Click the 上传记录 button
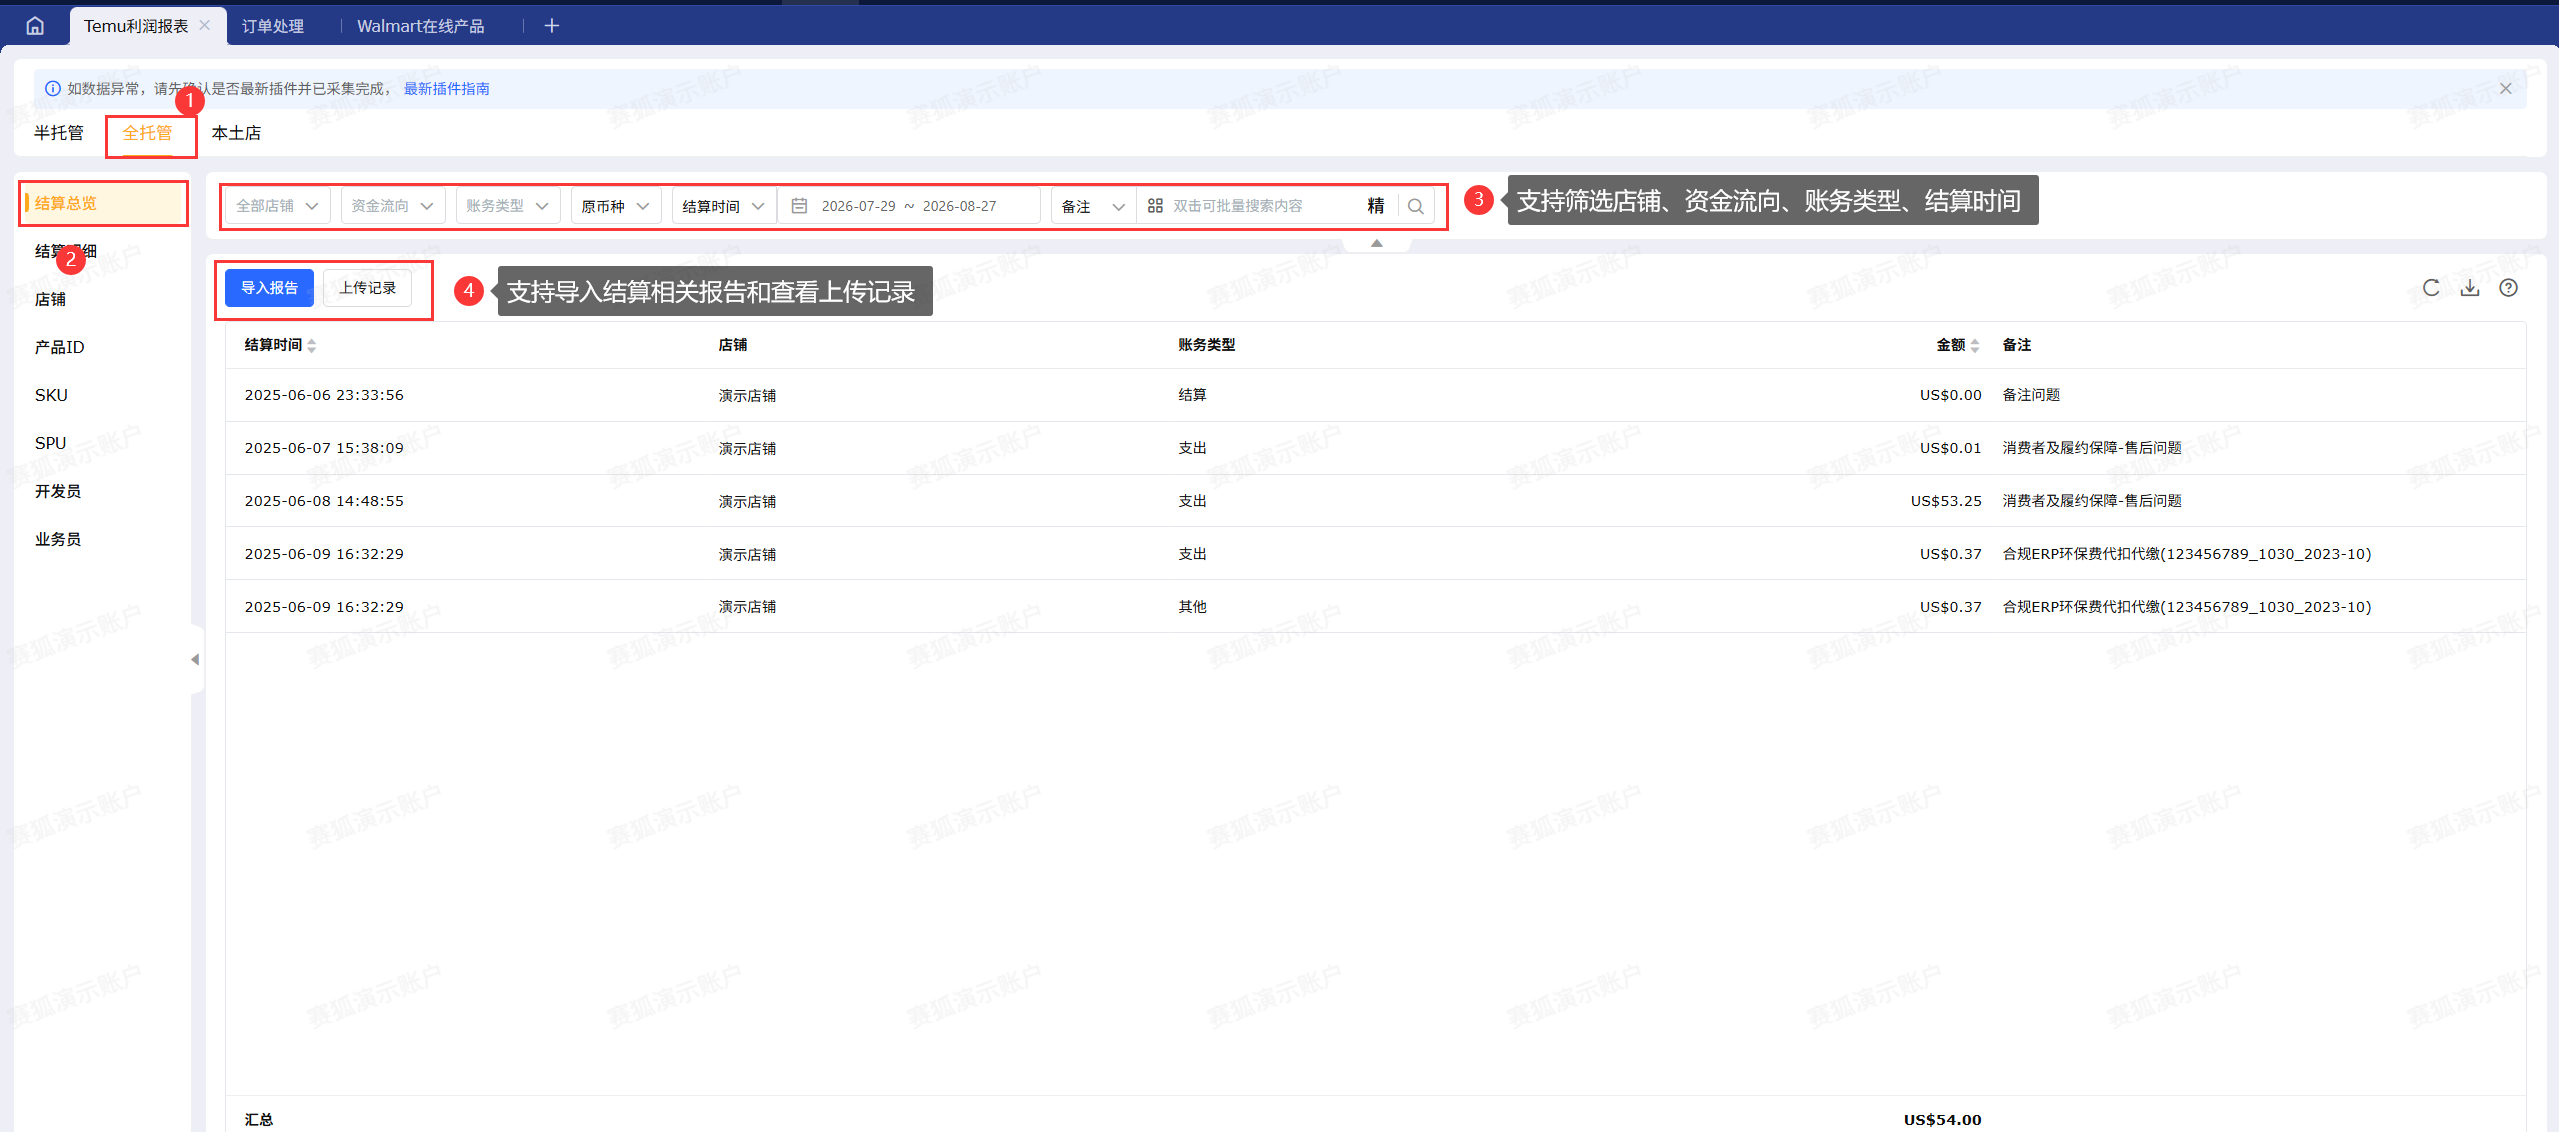 (x=367, y=288)
